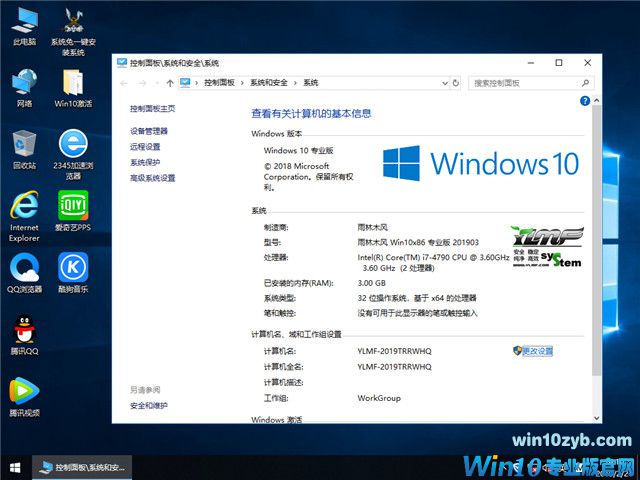Launch 腾讯视频 desktop icon
This screenshot has height=480, width=640.
point(24,397)
